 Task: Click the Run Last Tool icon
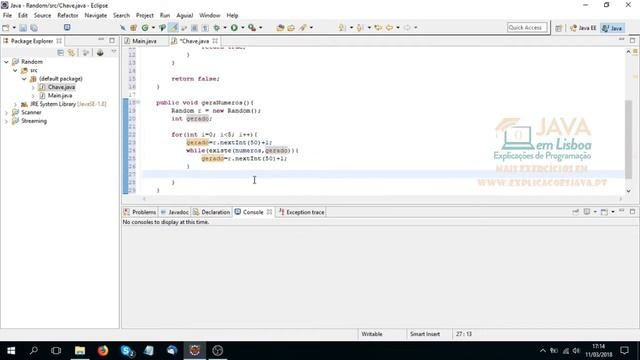pyautogui.click(x=252, y=28)
